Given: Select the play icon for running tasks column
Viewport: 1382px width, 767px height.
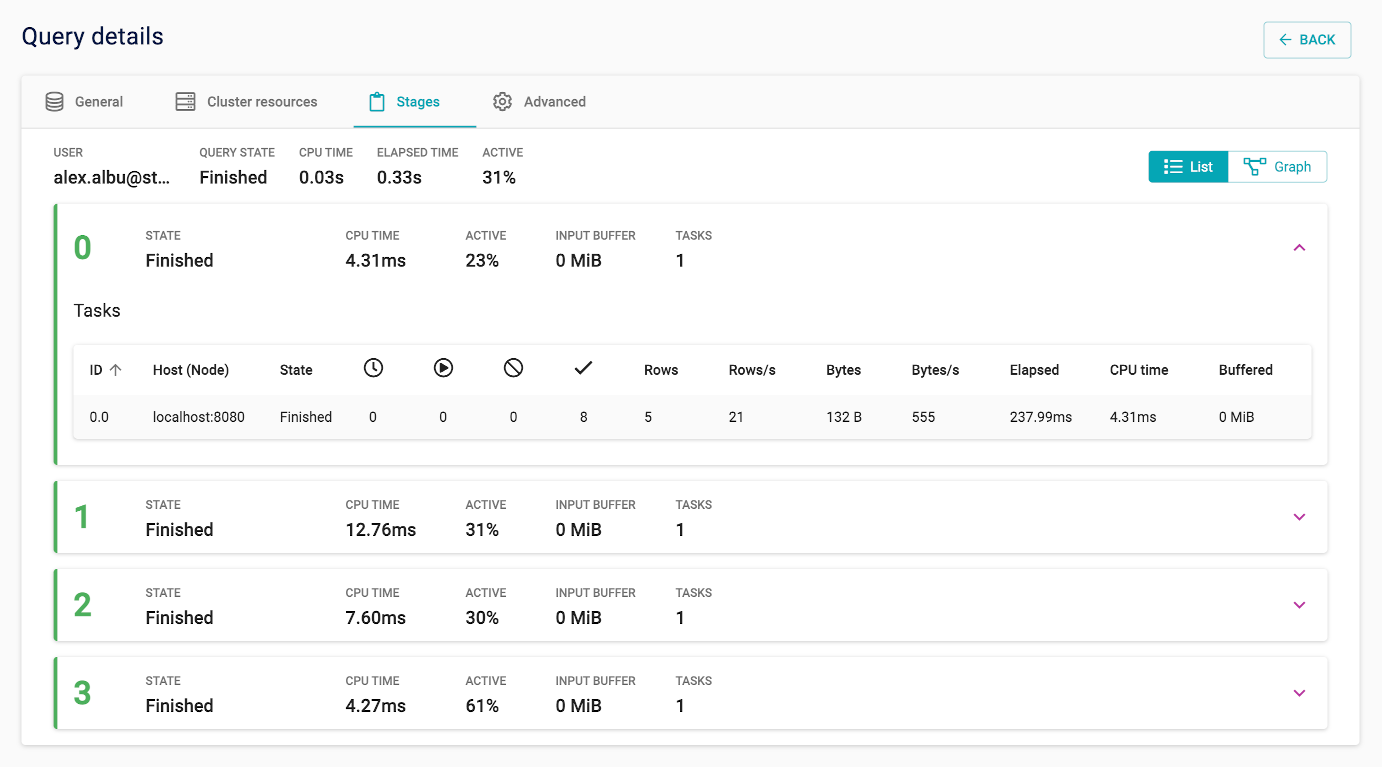Looking at the screenshot, I should (x=443, y=367).
